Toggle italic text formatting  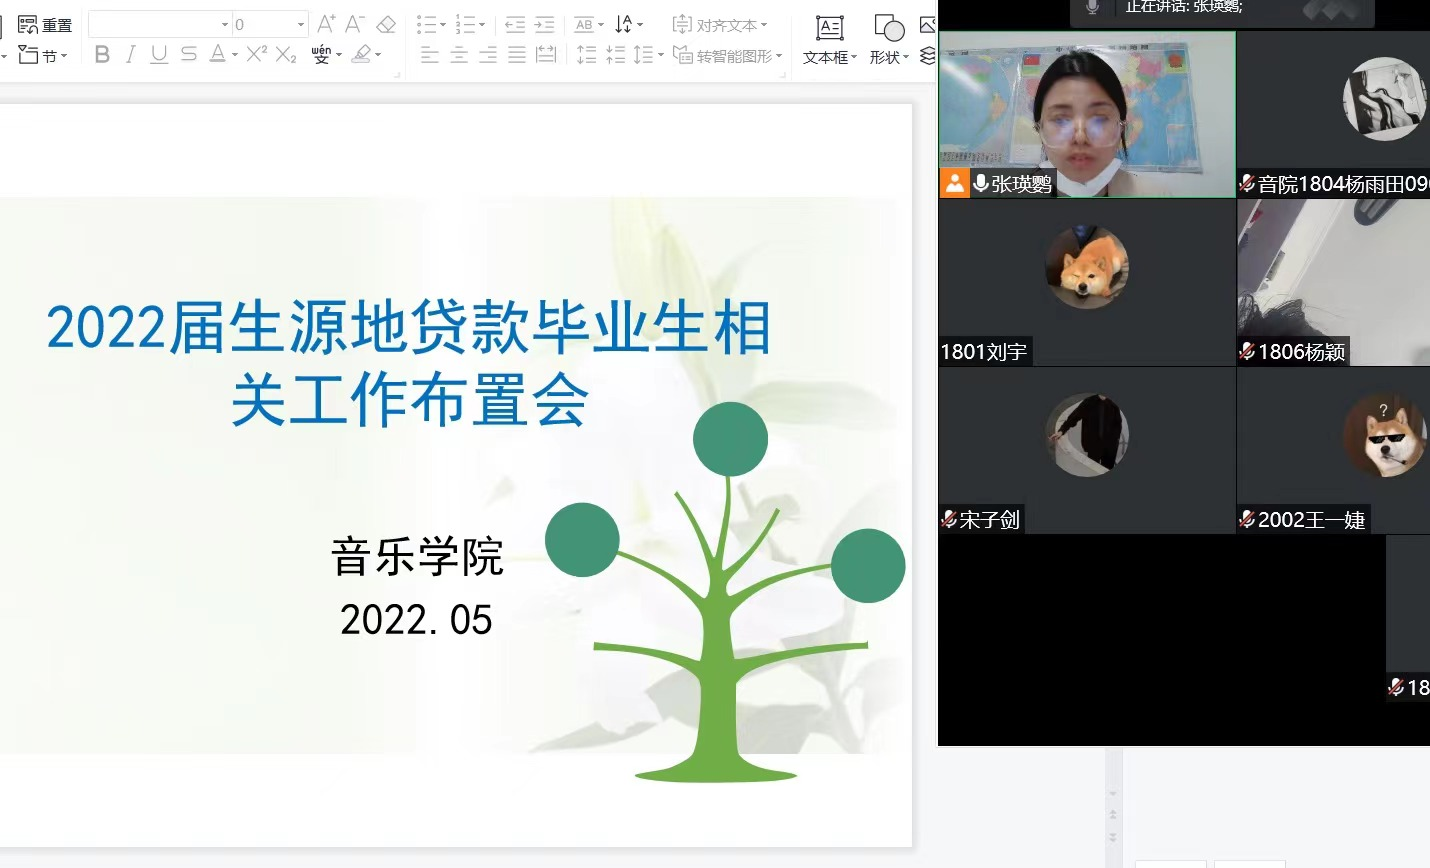(x=130, y=55)
